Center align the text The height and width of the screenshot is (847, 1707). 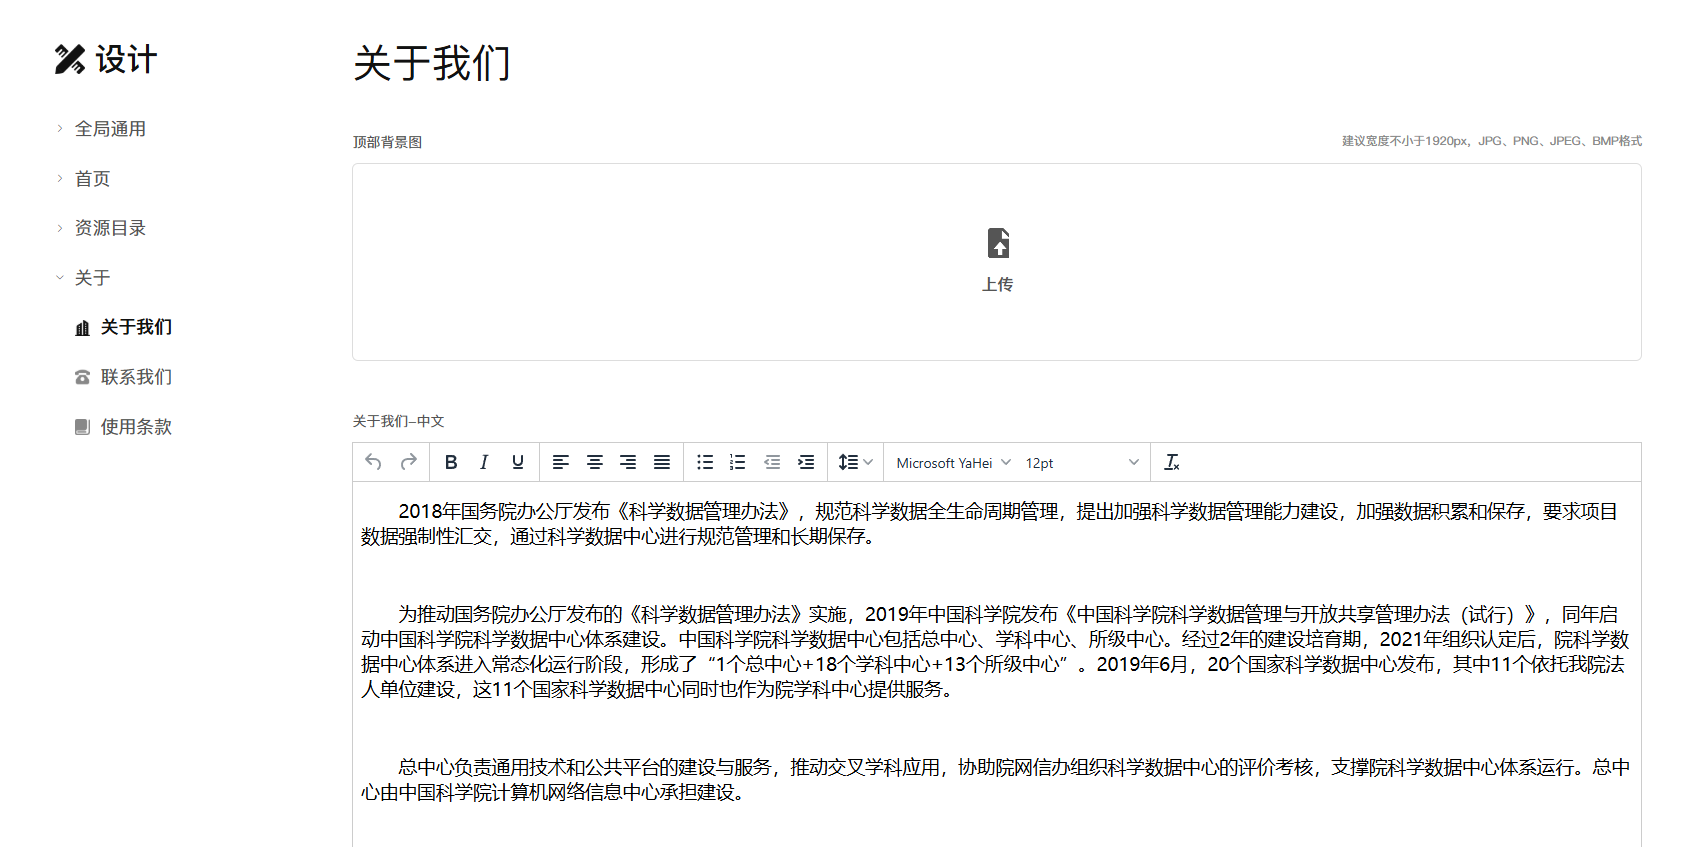[x=595, y=462]
